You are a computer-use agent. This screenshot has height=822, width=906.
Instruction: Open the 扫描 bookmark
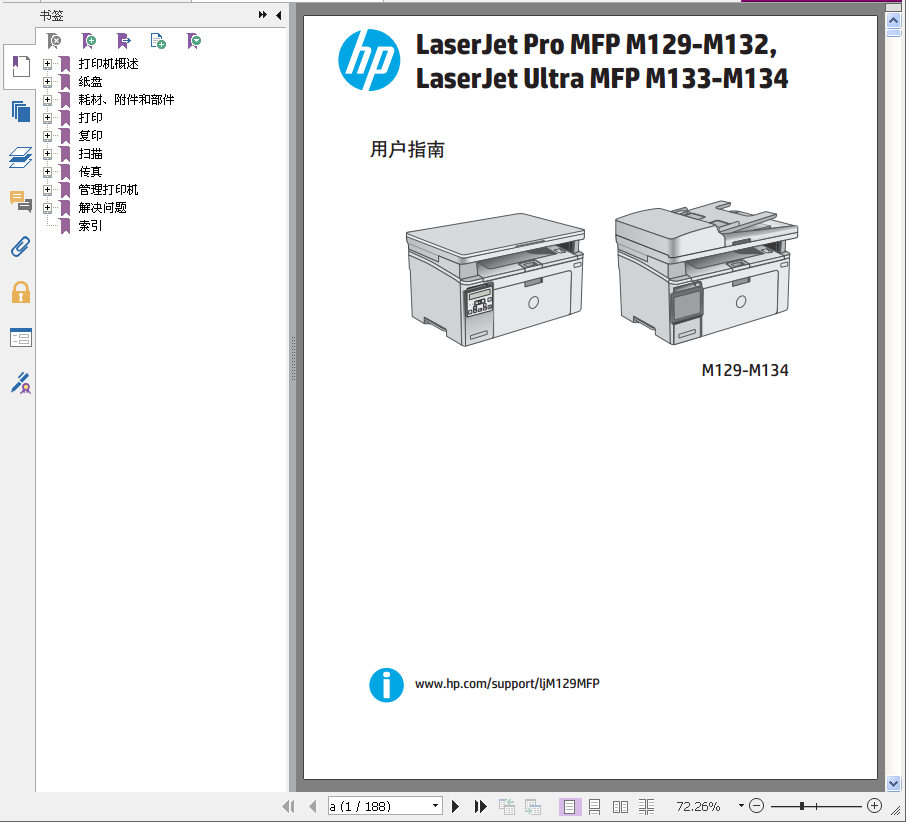click(91, 154)
